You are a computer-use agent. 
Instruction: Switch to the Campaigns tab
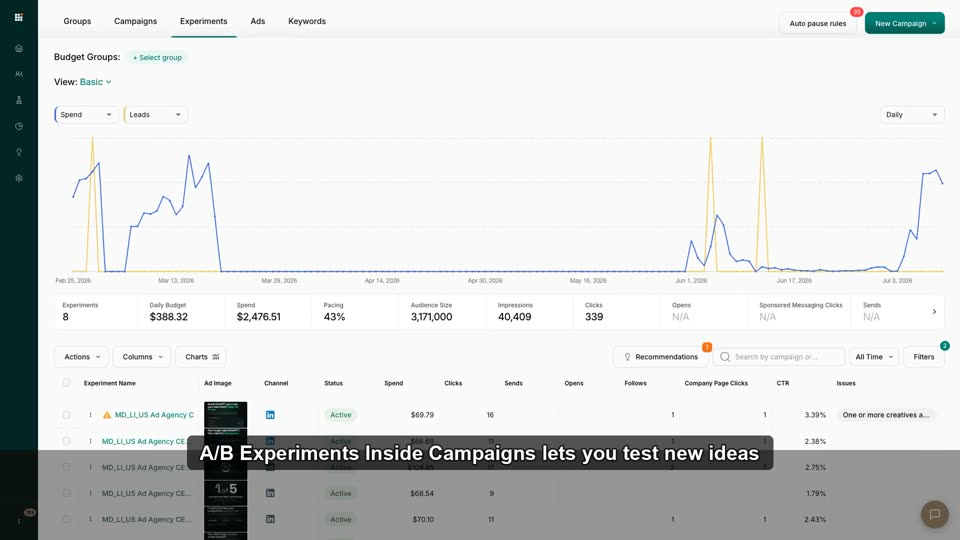click(135, 21)
